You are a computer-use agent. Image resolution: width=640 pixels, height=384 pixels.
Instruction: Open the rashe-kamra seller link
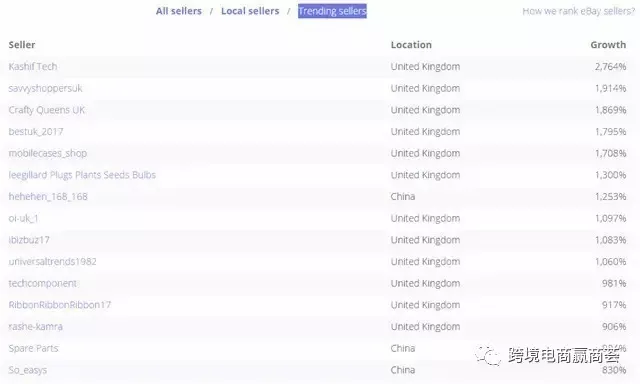[x=36, y=326]
